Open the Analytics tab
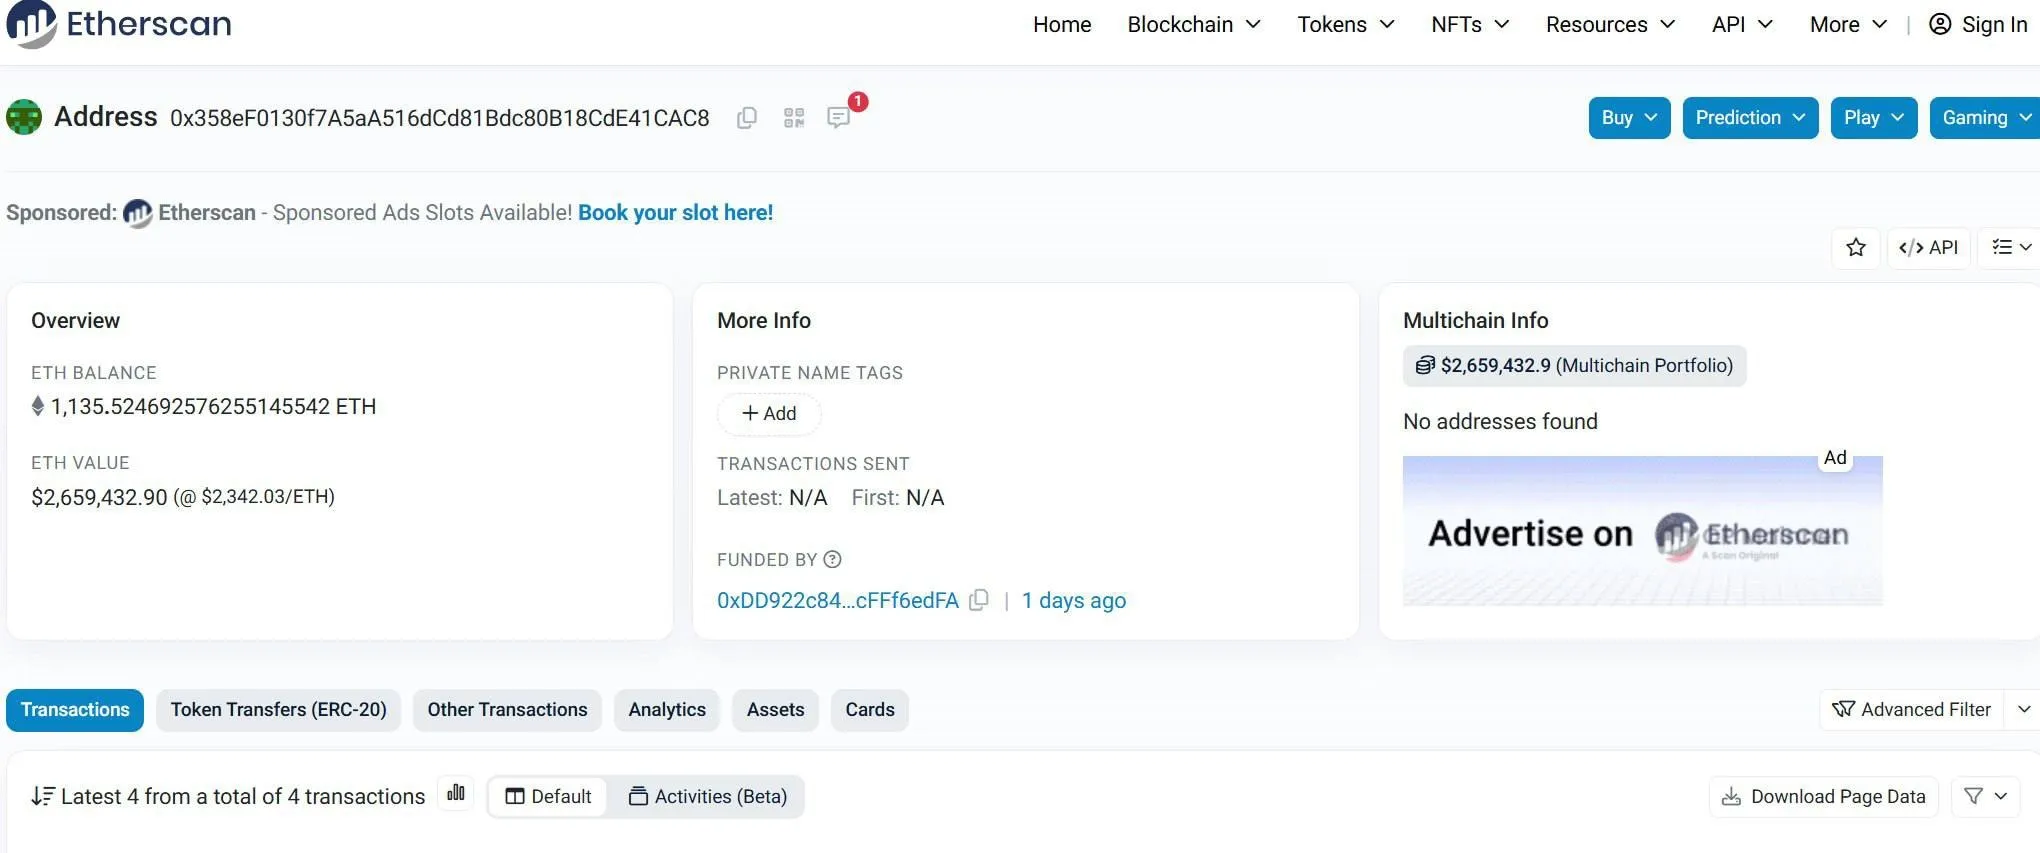 [x=667, y=710]
